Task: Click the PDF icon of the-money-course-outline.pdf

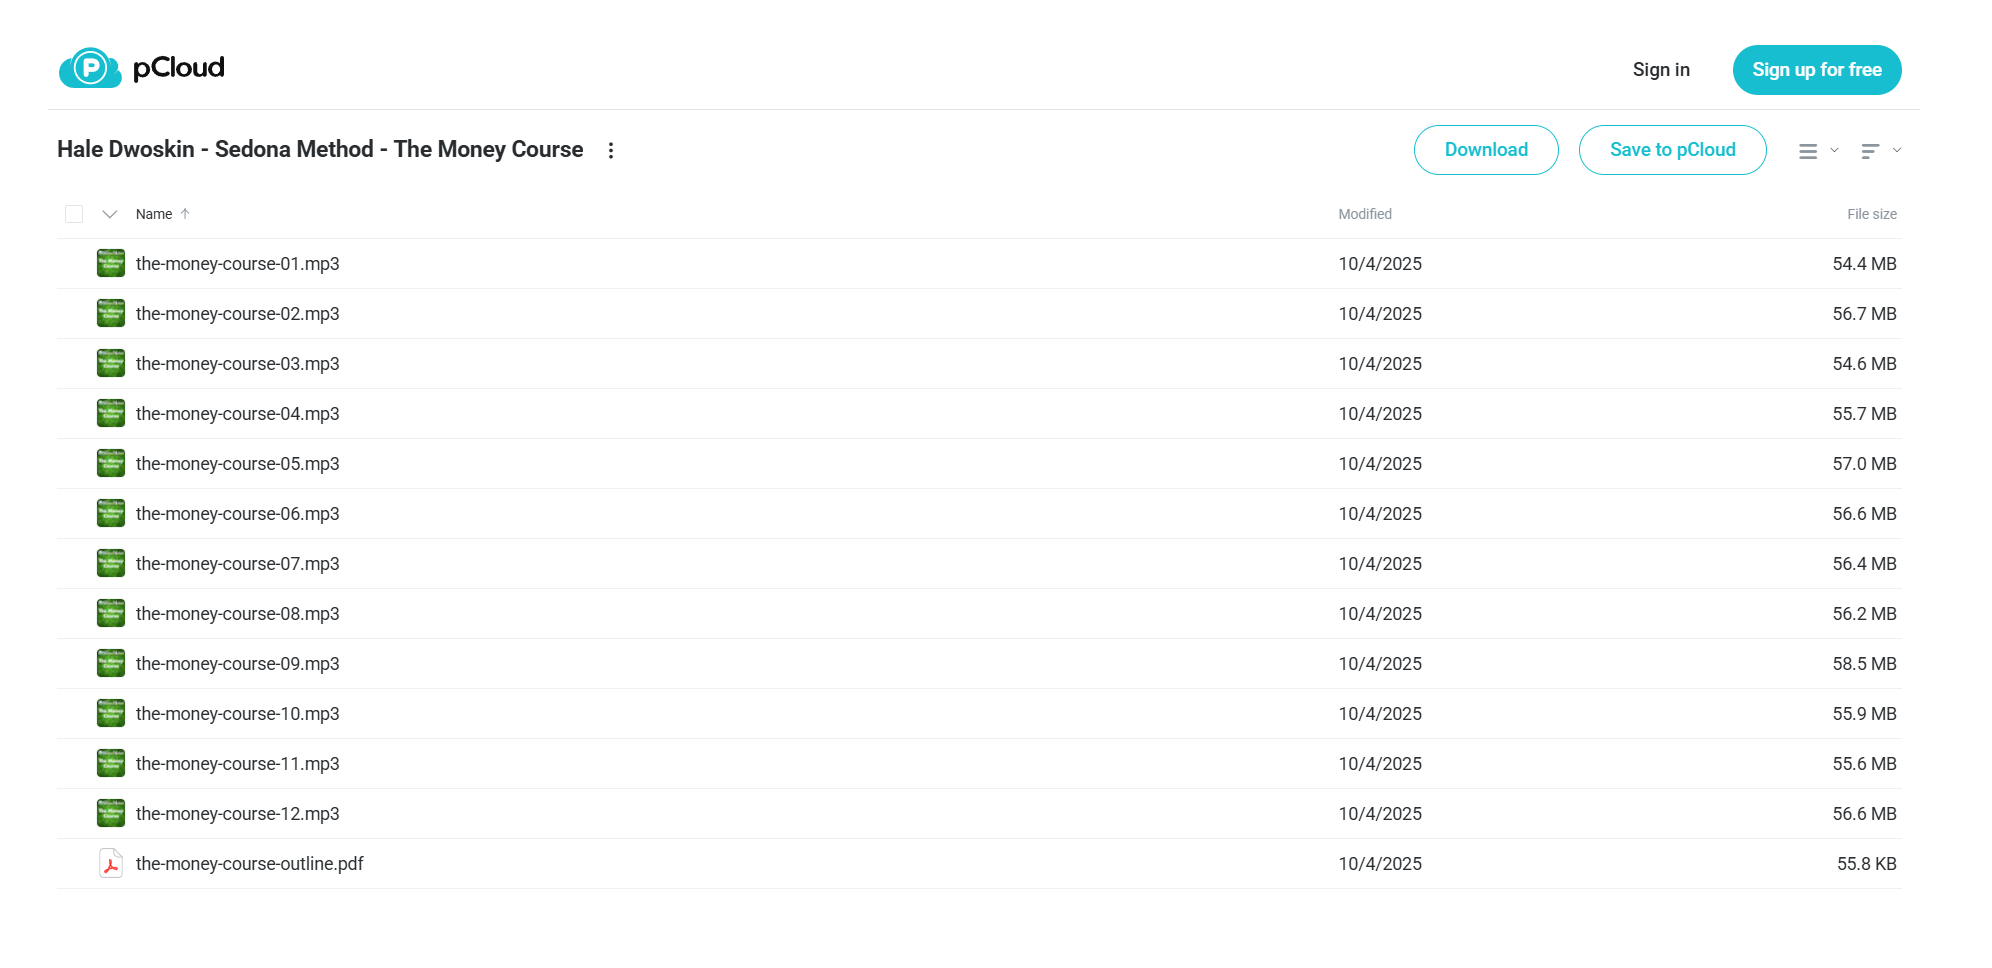Action: click(x=111, y=863)
